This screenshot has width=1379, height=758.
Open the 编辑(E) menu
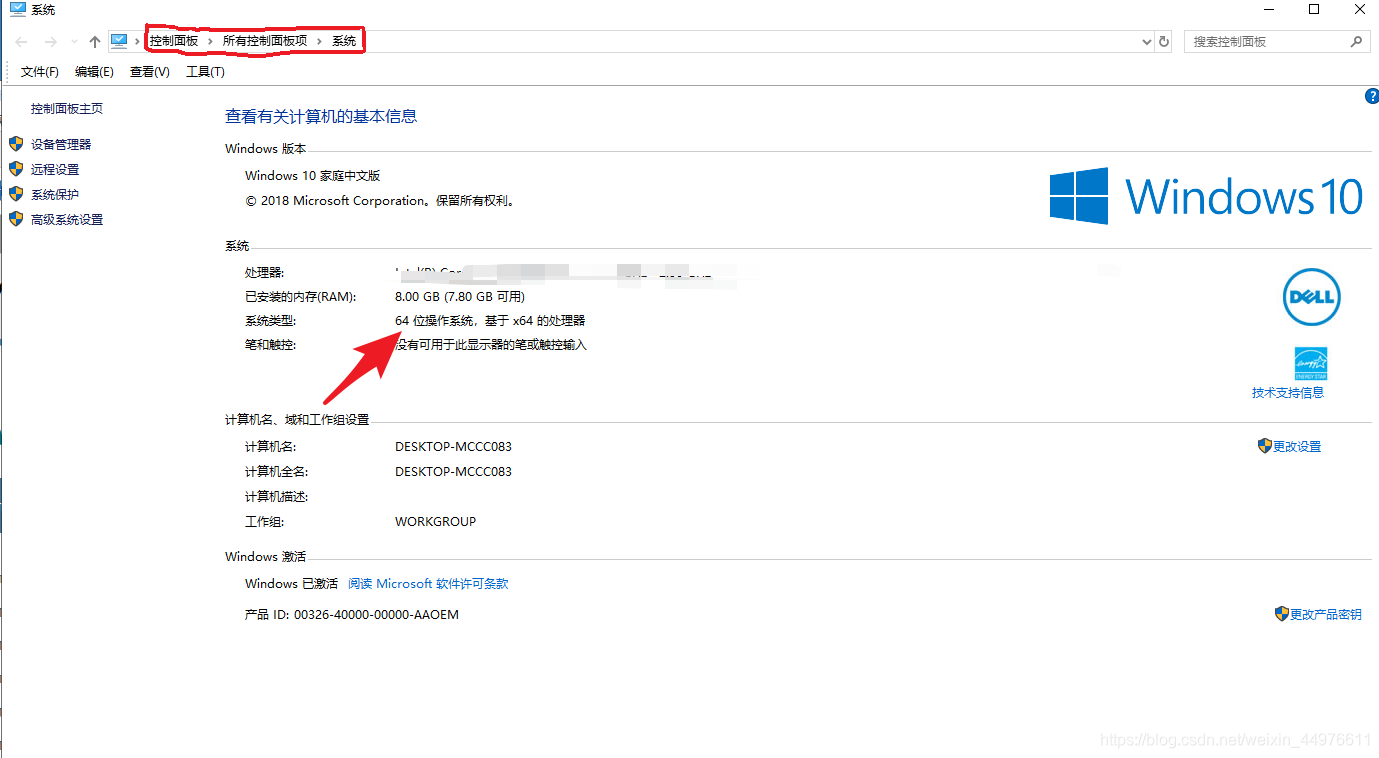pos(94,72)
